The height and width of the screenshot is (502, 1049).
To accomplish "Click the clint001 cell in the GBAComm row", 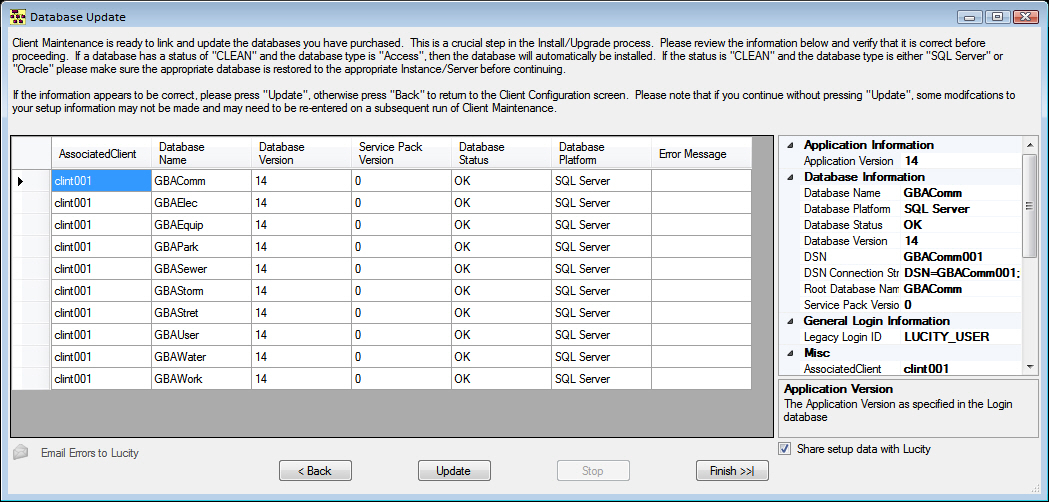I will [102, 181].
